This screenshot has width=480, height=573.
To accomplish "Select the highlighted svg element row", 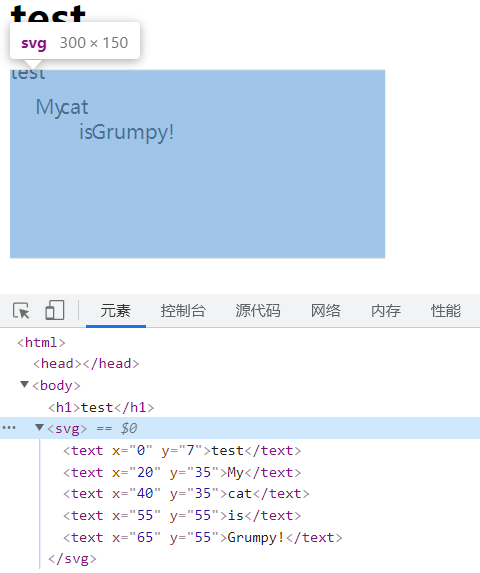I will [x=240, y=428].
